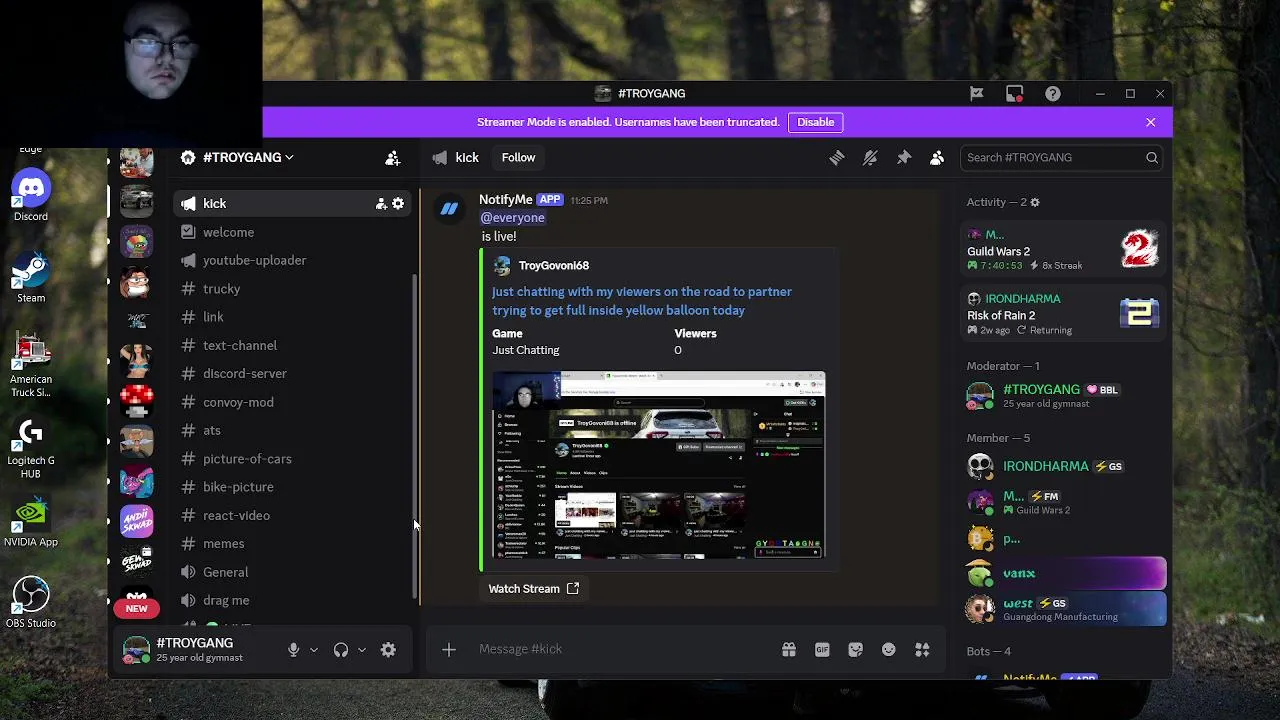Select the welcome channel

(x=291, y=232)
